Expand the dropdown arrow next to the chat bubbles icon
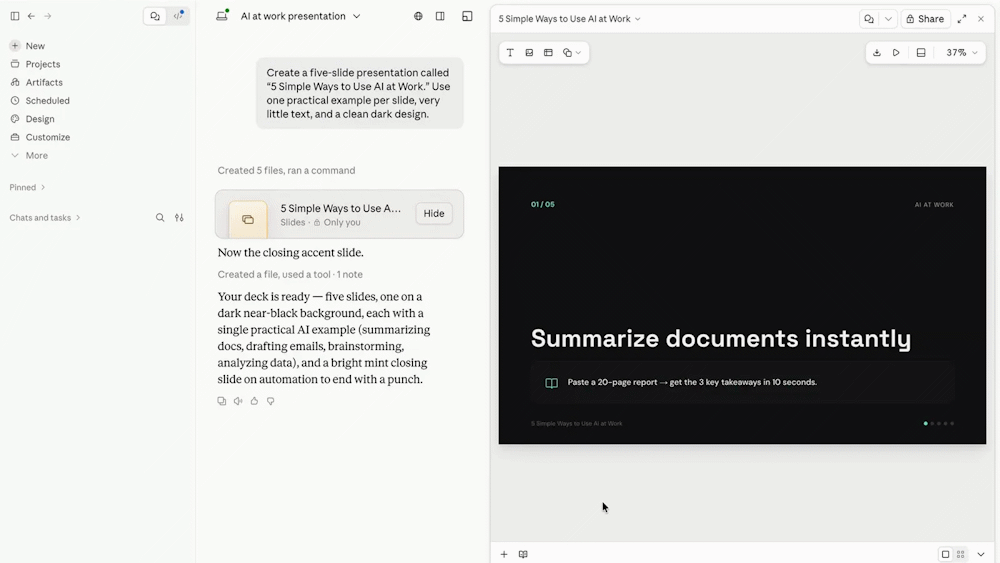This screenshot has height=563, width=1000. click(x=888, y=19)
